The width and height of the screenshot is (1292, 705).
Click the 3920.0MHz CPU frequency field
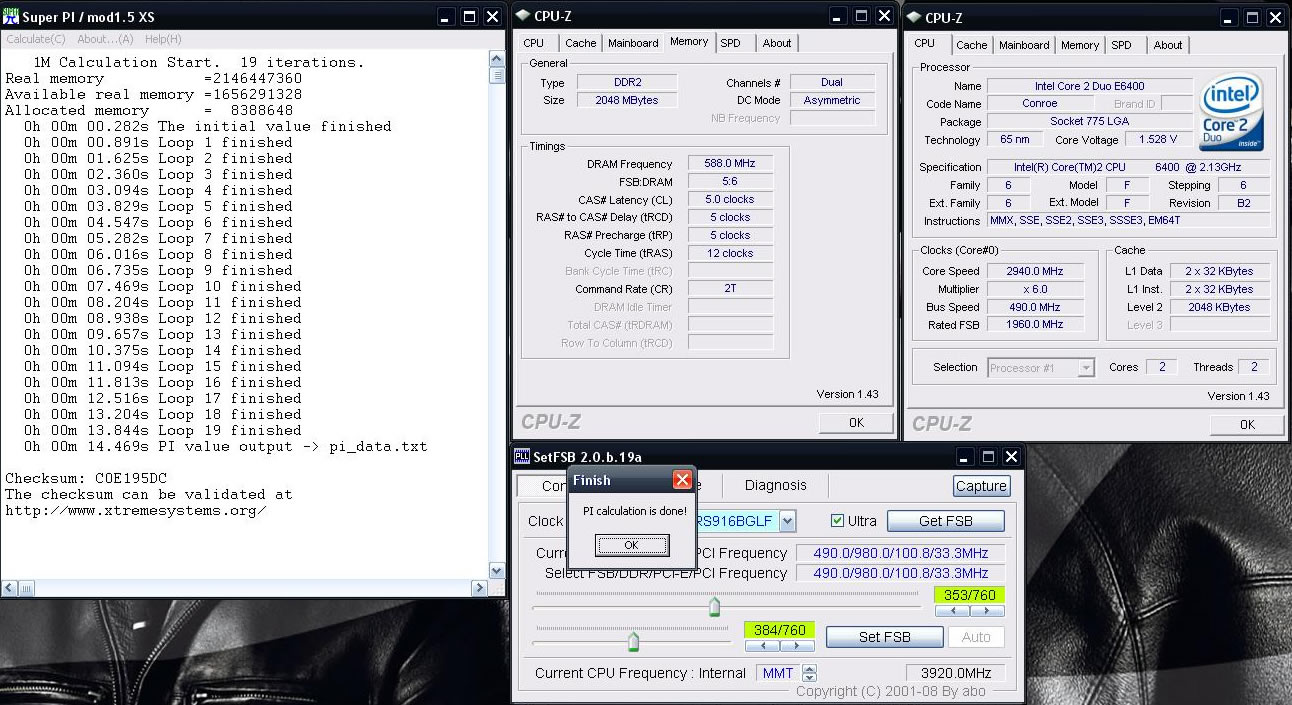pos(956,674)
